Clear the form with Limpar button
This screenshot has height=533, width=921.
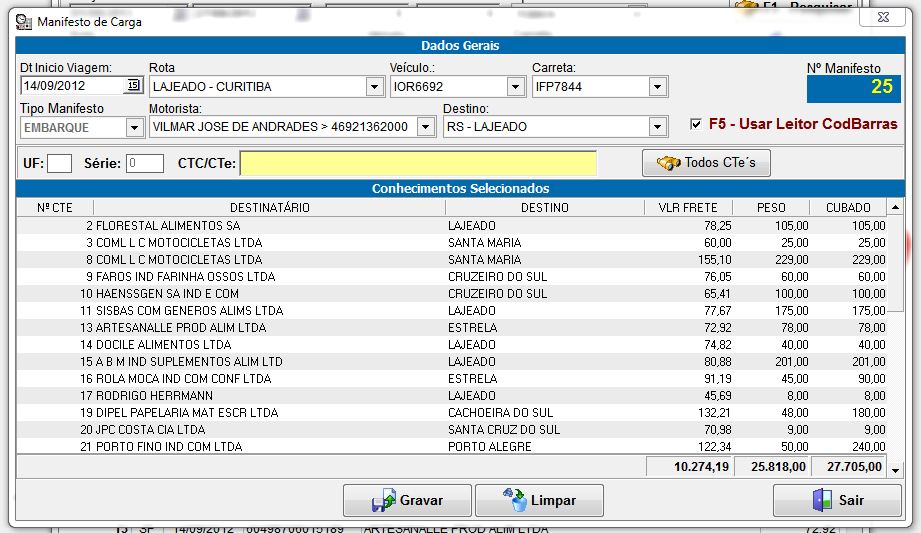(539, 500)
